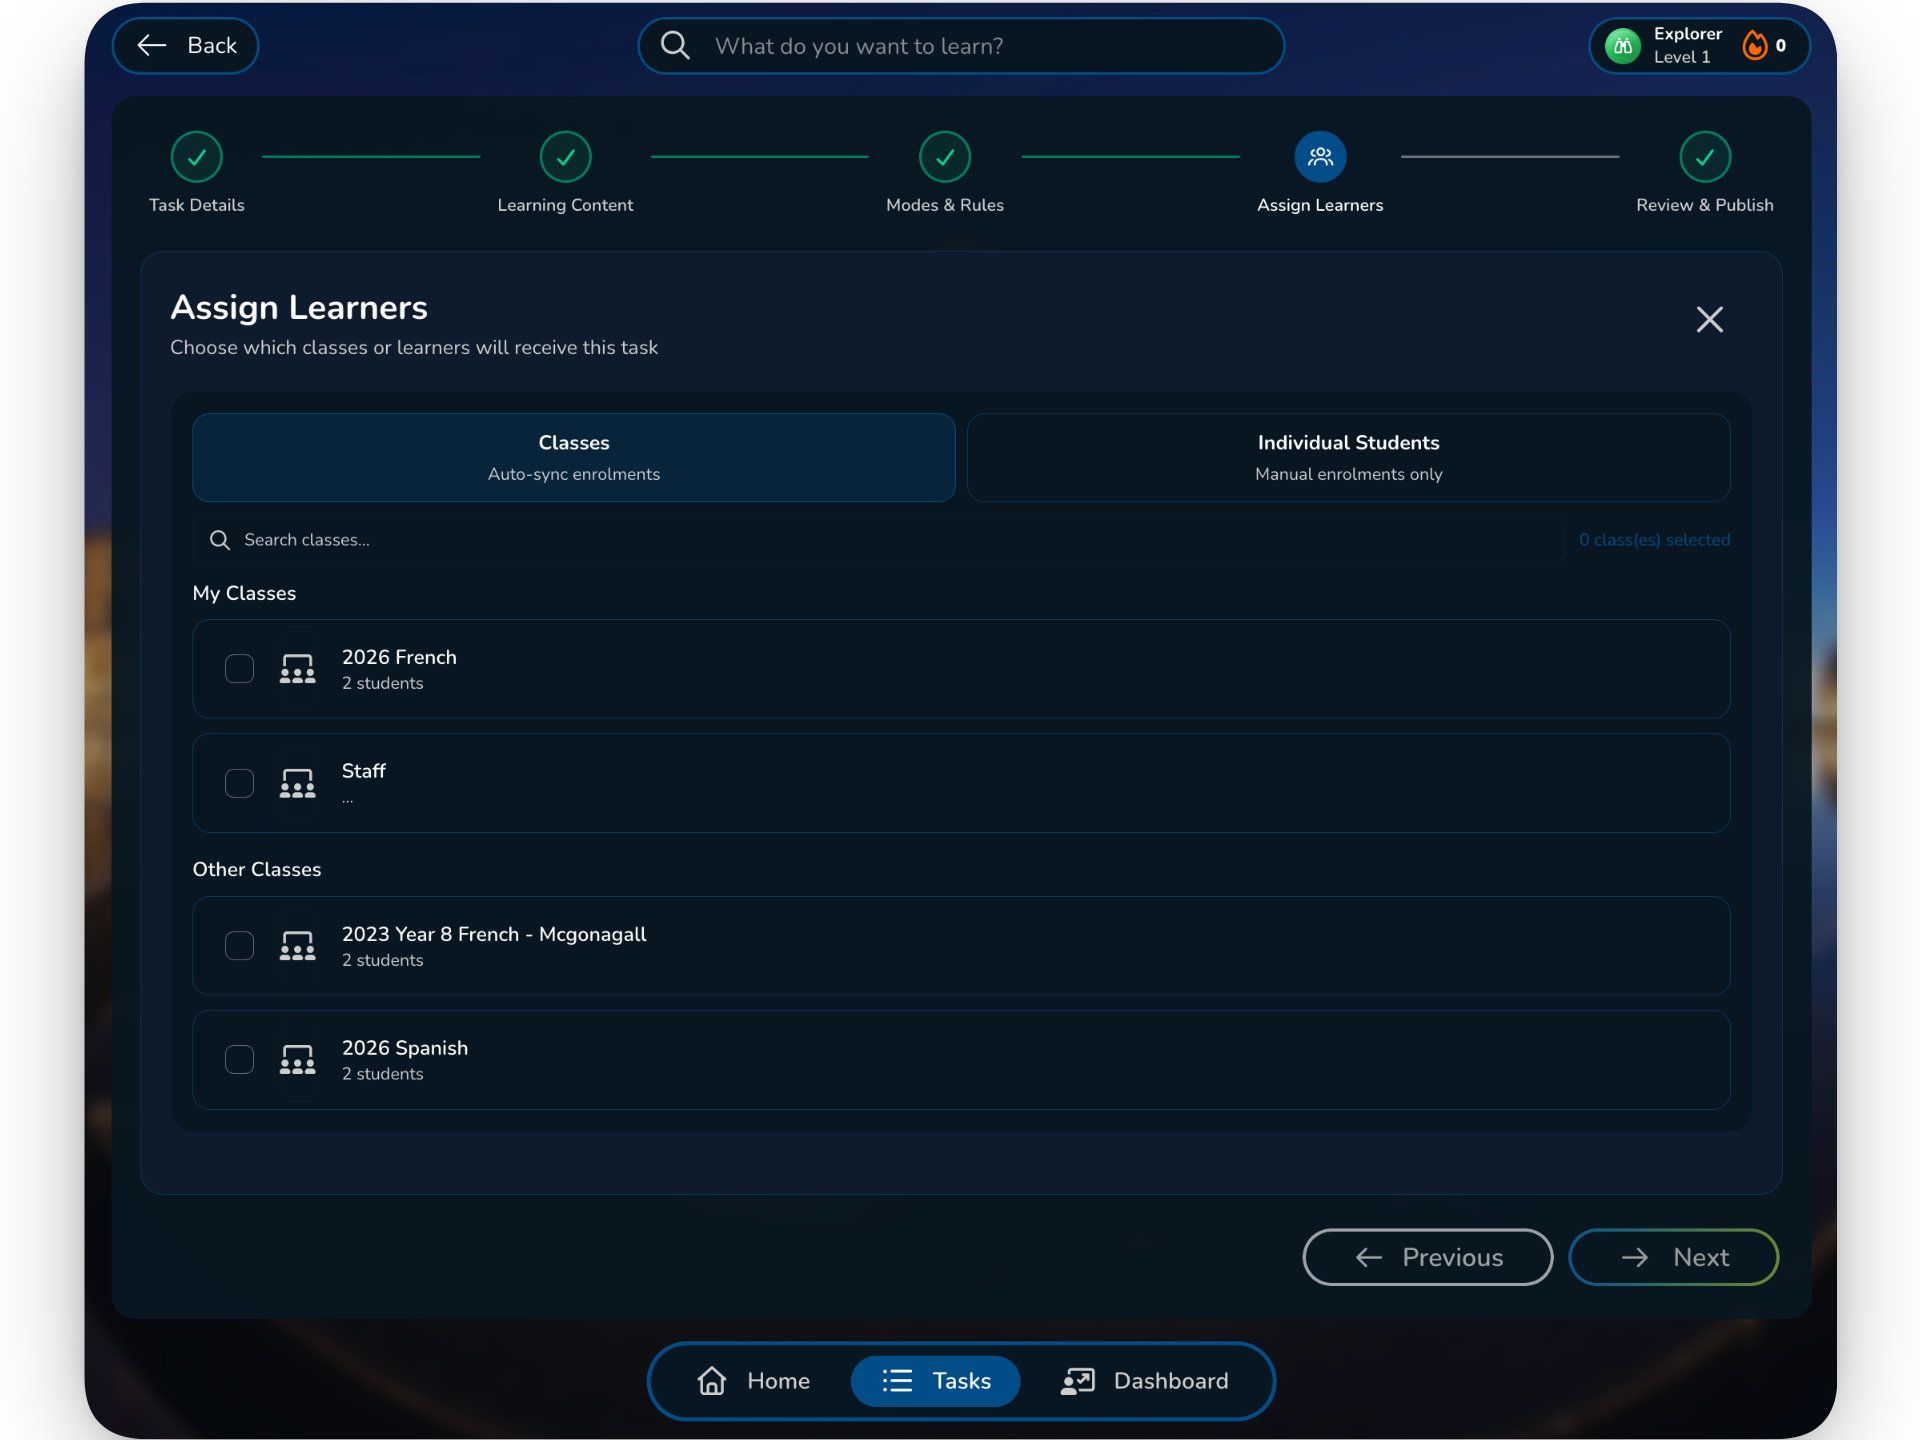Click the Learning Content step label

(x=566, y=205)
